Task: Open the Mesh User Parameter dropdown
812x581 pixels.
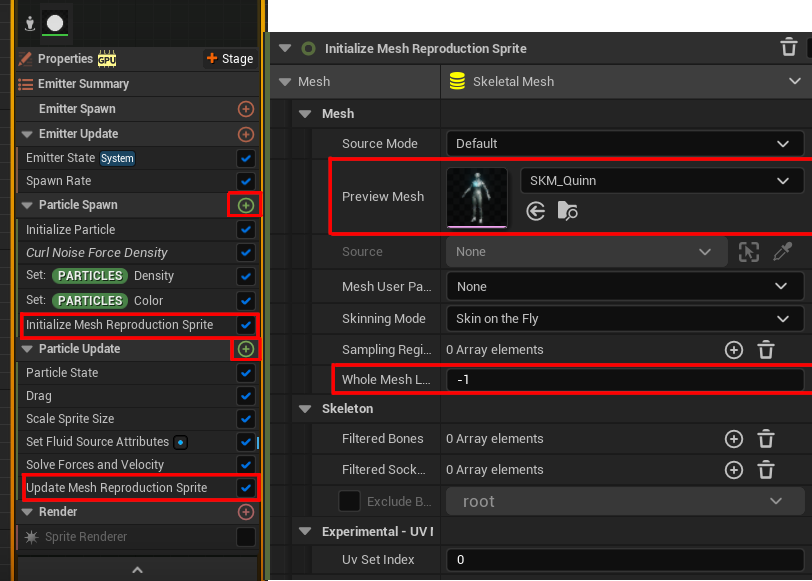Action: (x=625, y=286)
